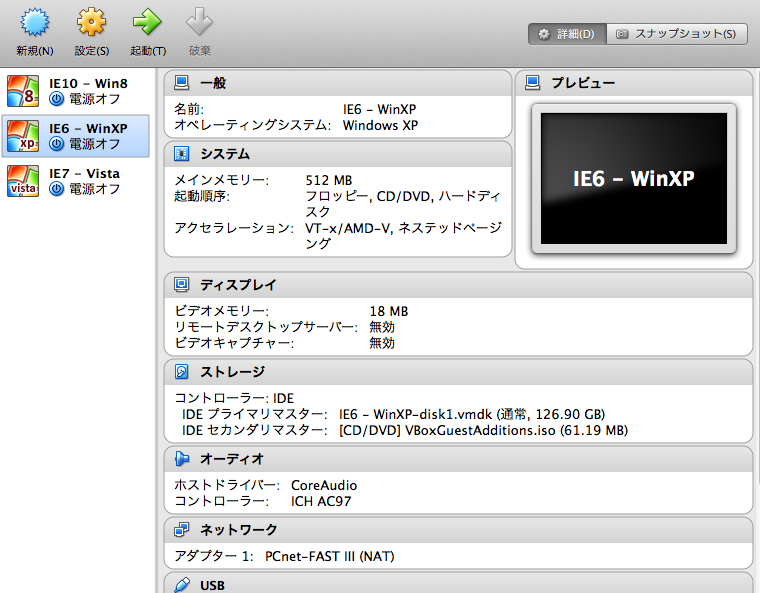Click the ディスプレイ section screen icon
The image size is (760, 593).
(182, 285)
